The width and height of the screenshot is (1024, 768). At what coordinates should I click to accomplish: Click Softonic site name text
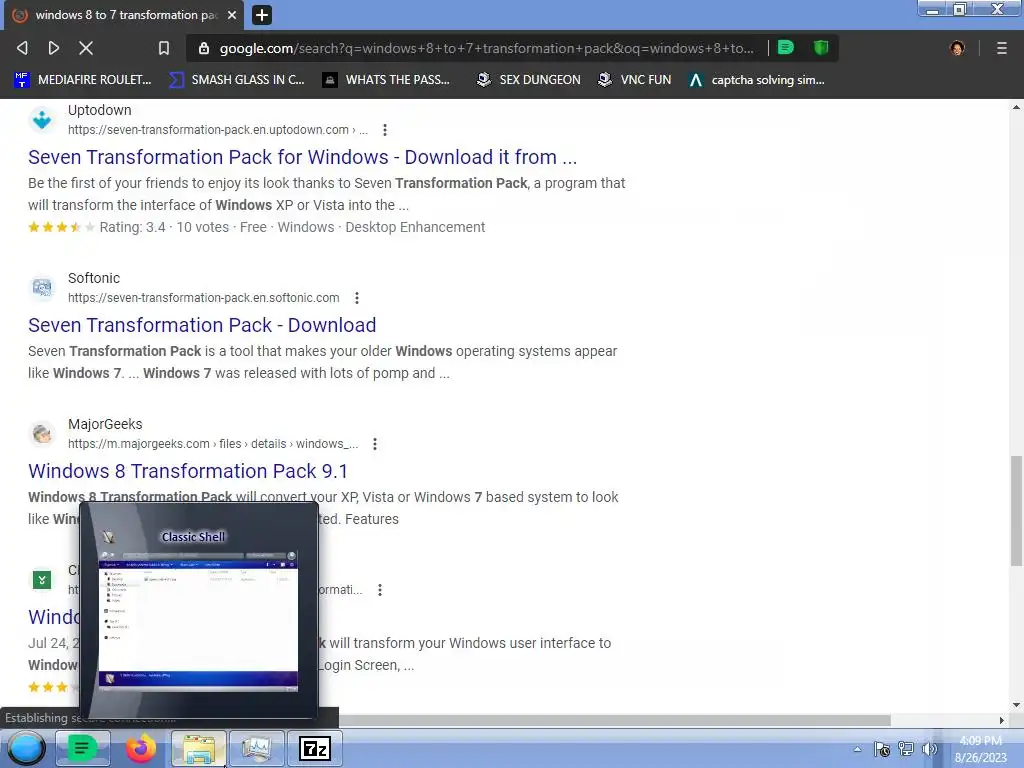point(94,278)
